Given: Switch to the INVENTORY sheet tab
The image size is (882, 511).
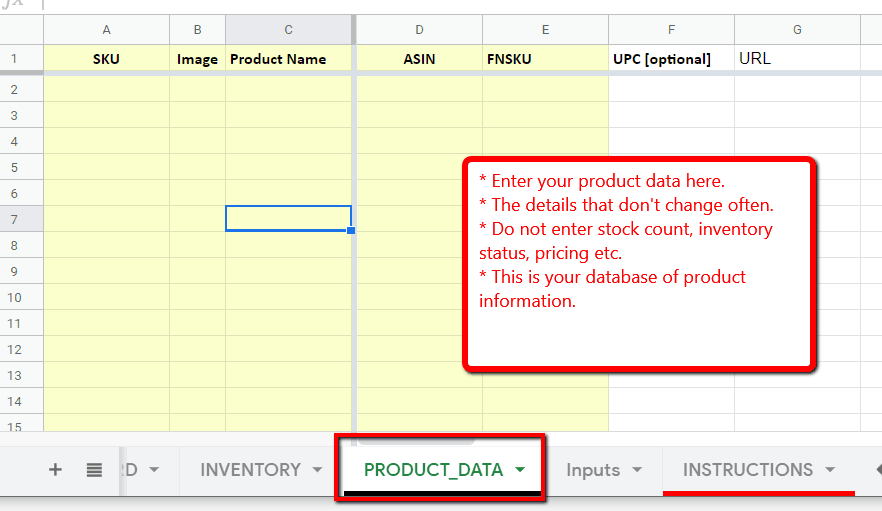Looking at the screenshot, I should (250, 469).
